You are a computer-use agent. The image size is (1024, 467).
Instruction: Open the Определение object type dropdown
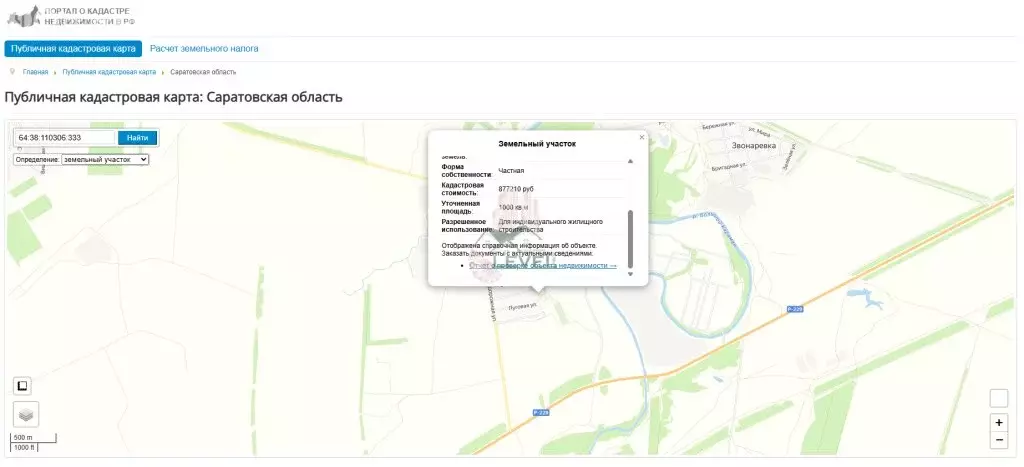point(104,159)
